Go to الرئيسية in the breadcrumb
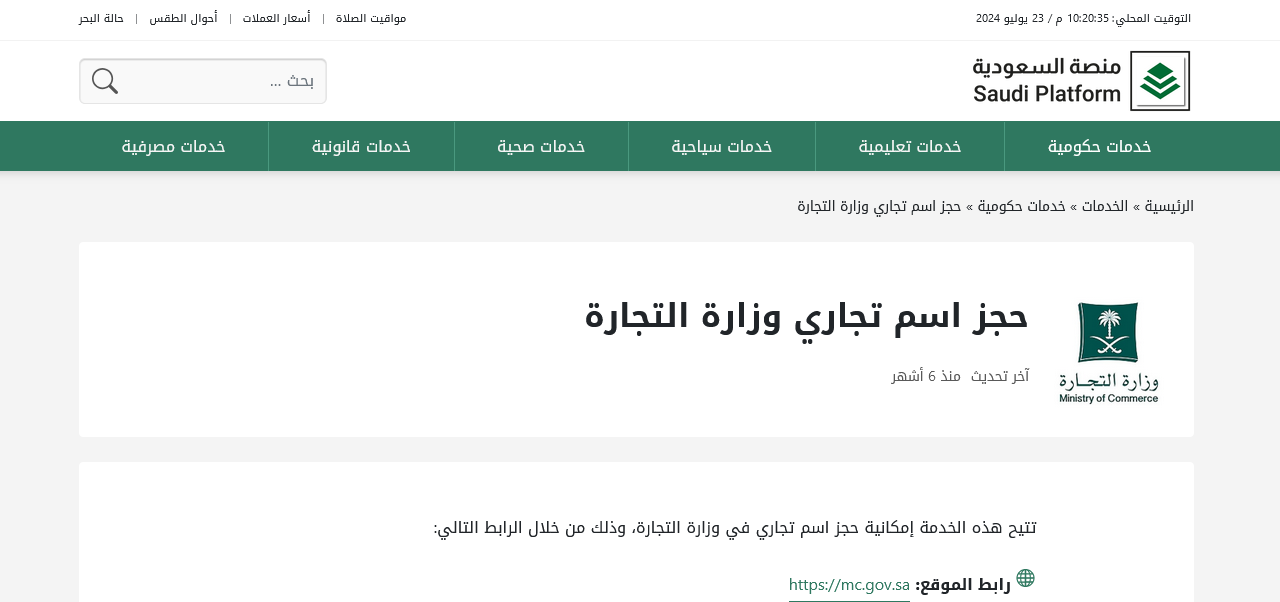The image size is (1280, 602). click(x=1169, y=206)
